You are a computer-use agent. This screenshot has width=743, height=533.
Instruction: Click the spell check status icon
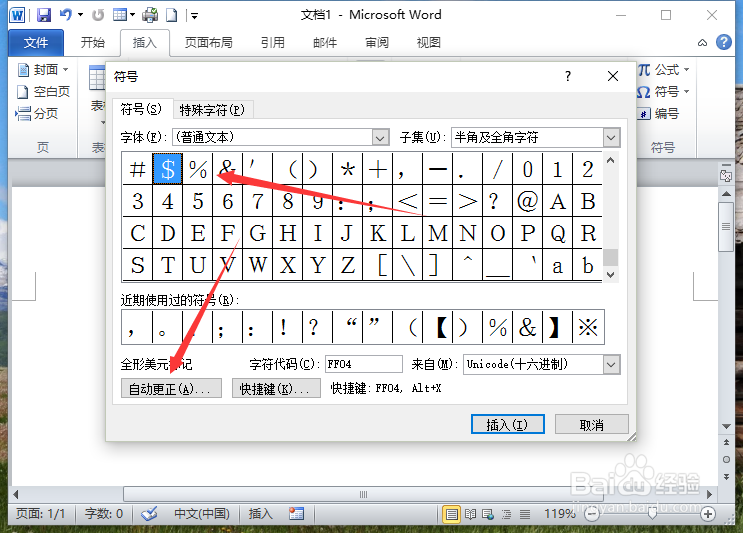tap(149, 514)
